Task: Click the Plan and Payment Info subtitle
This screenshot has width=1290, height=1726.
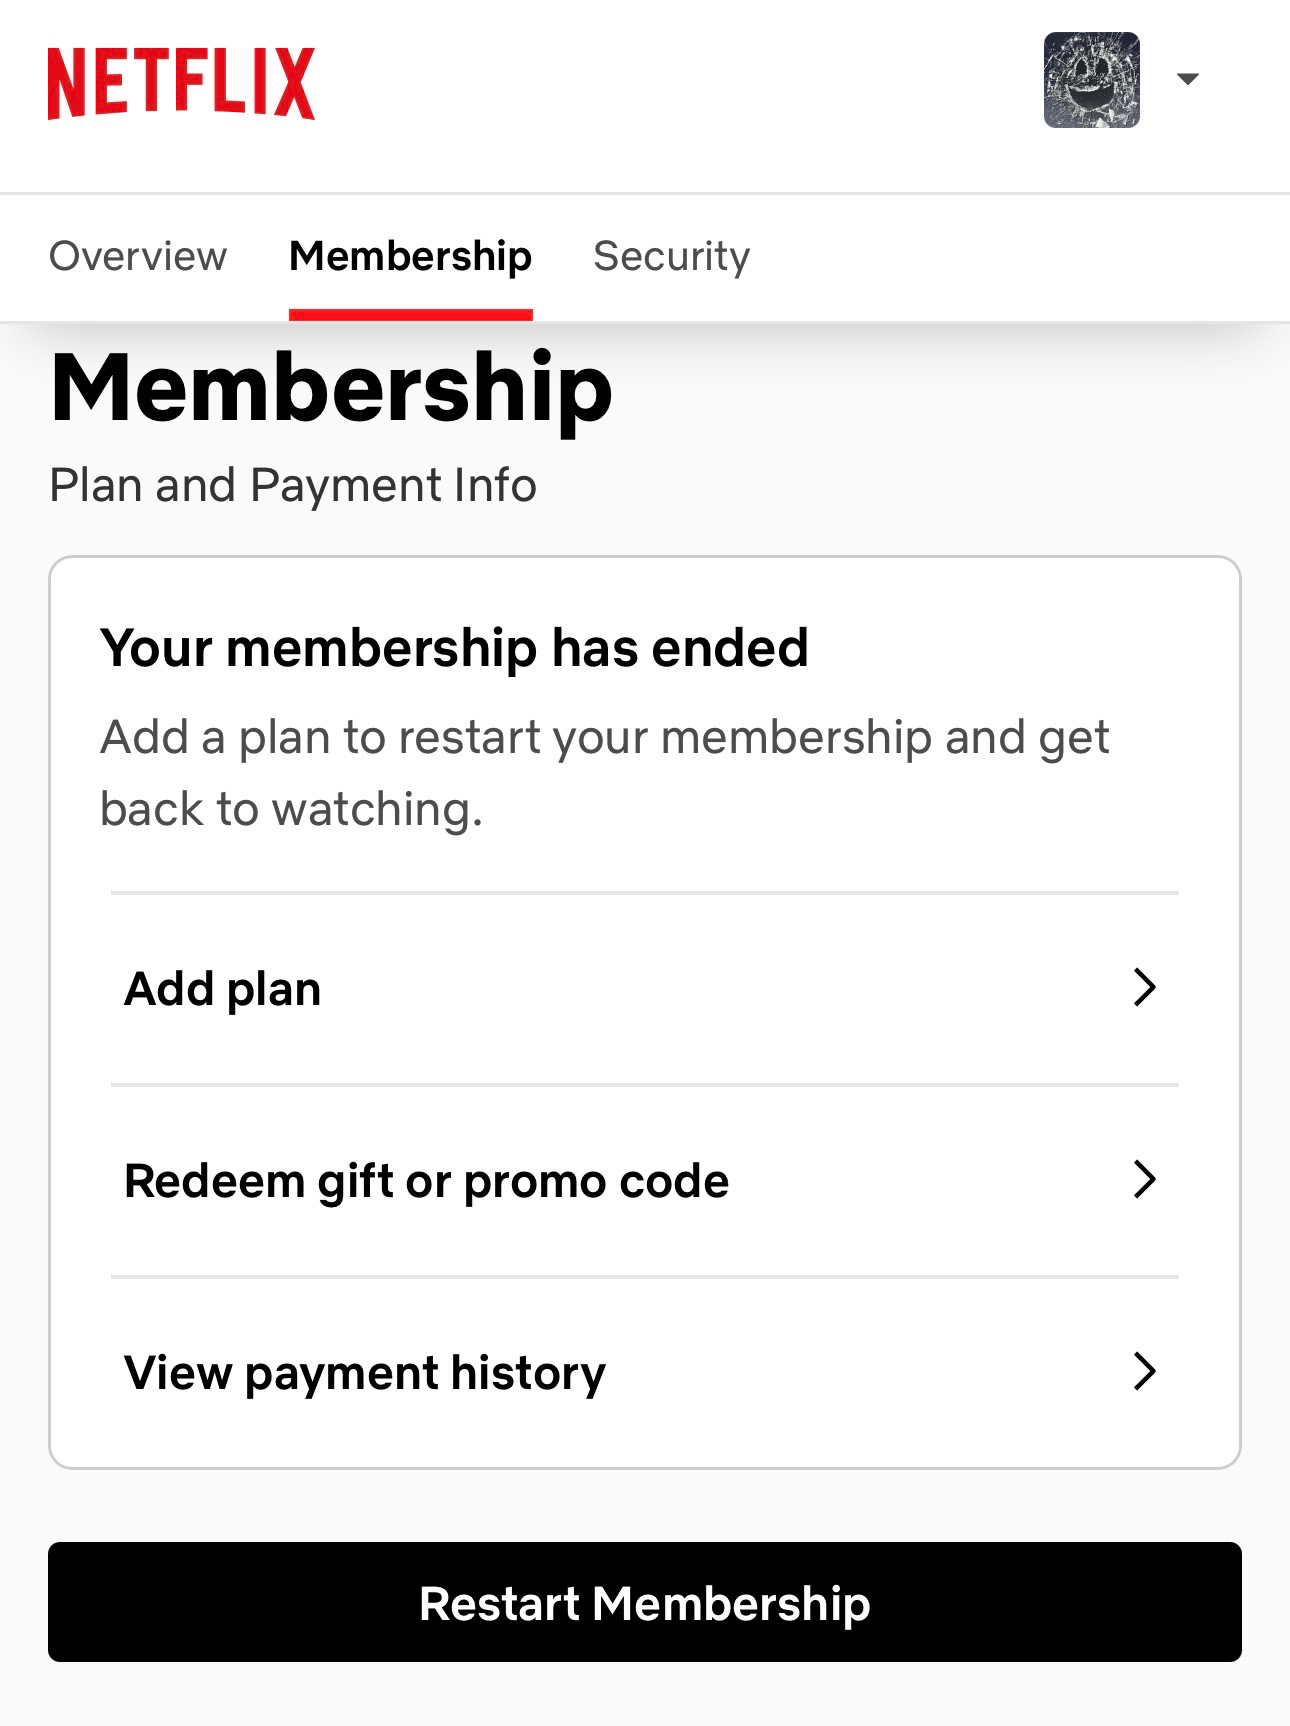Action: pos(293,486)
